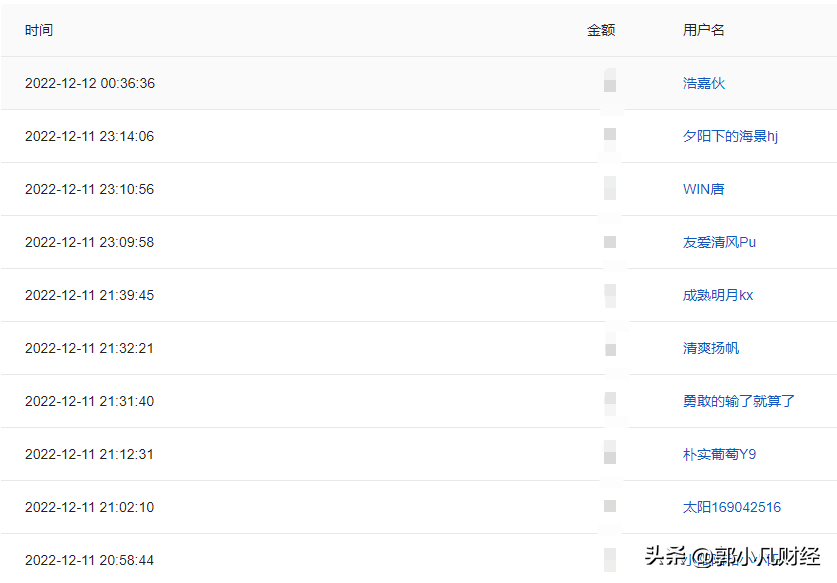Select timestamp 2022-12-11 20:58:44
Screen dimensions: 837x583
89,560
